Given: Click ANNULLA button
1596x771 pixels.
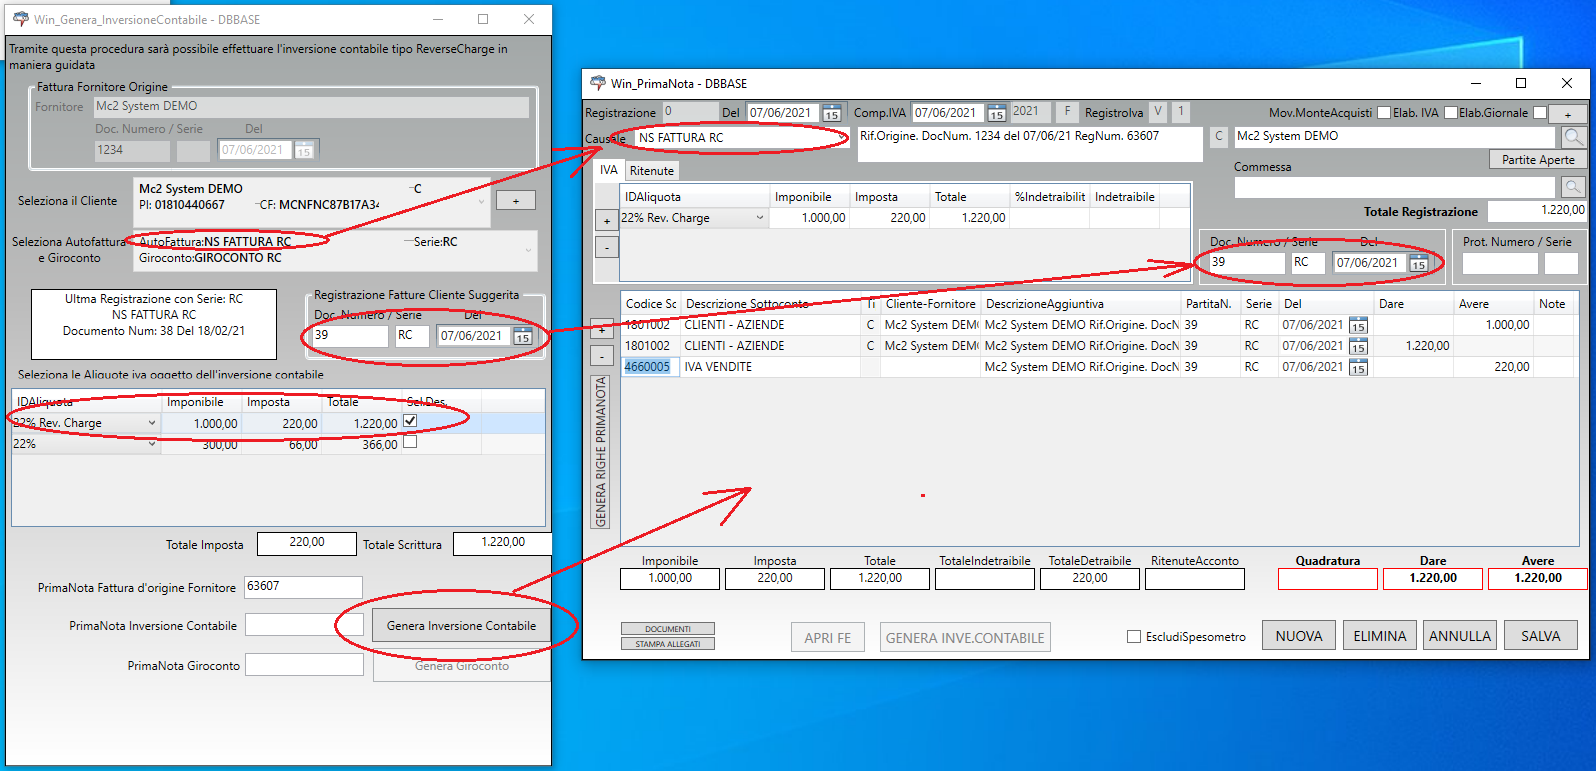Looking at the screenshot, I should 1460,636.
